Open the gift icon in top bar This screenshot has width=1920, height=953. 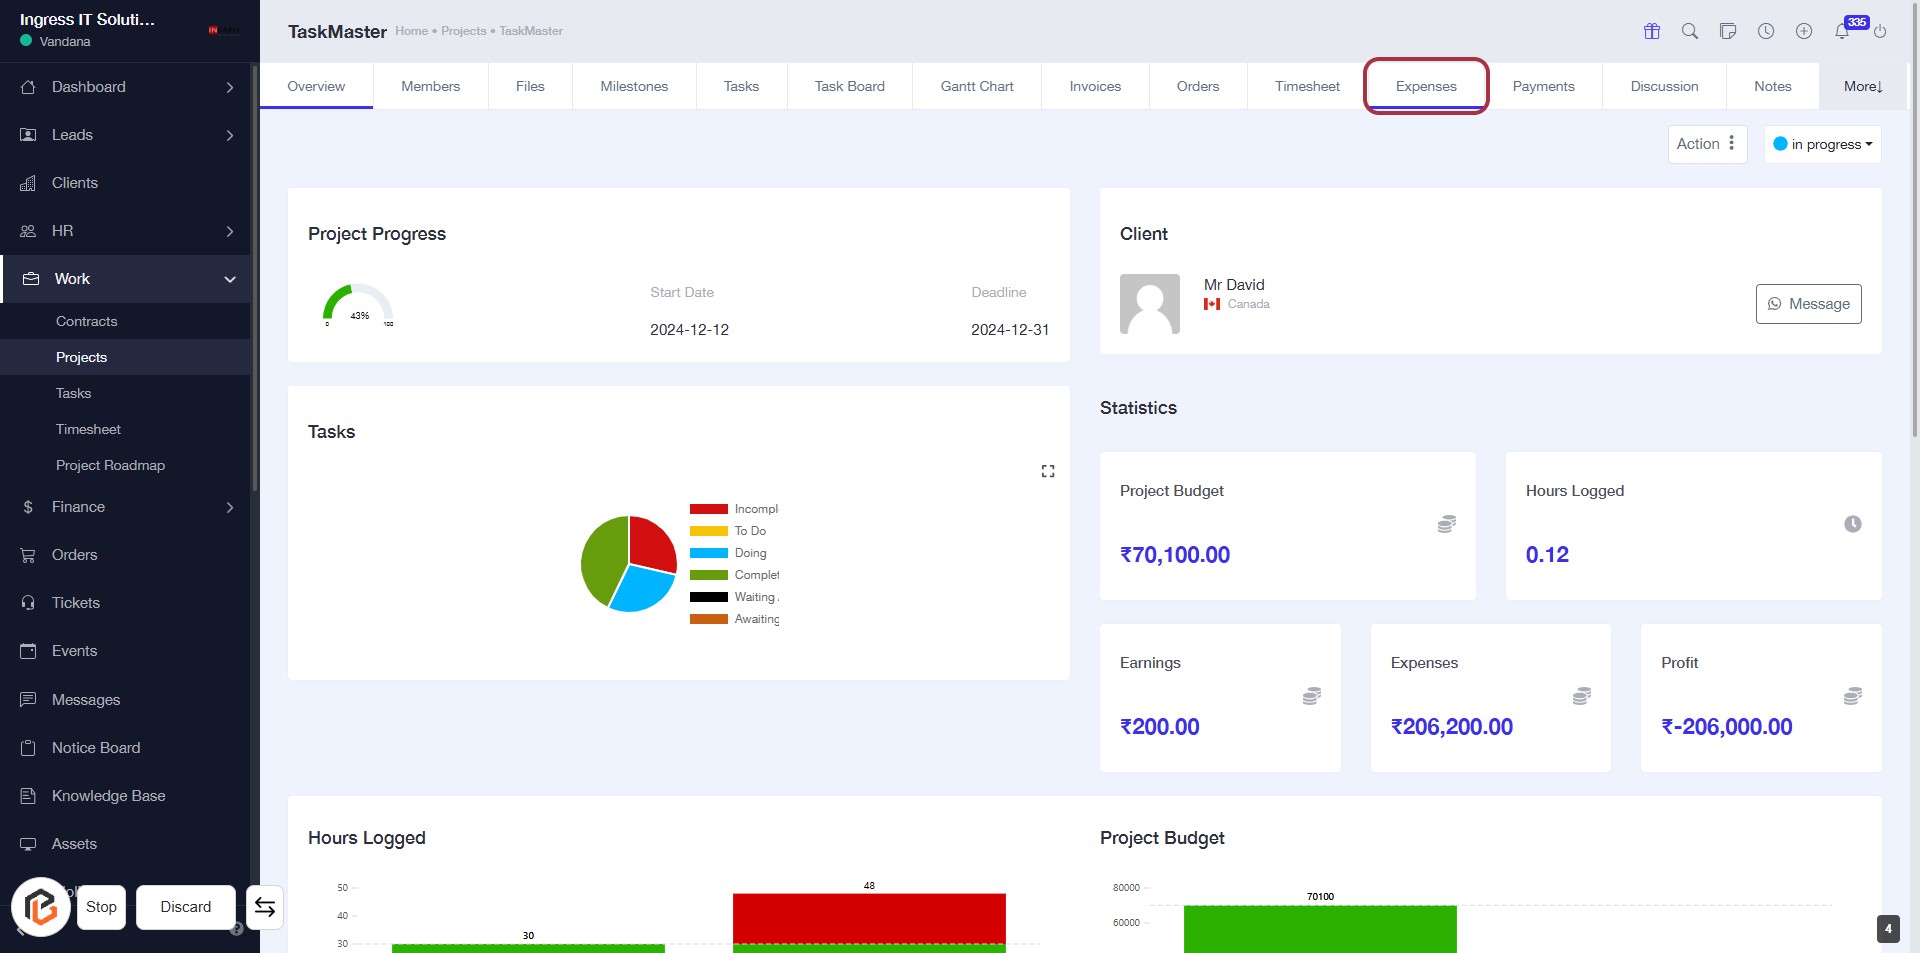pyautogui.click(x=1652, y=31)
